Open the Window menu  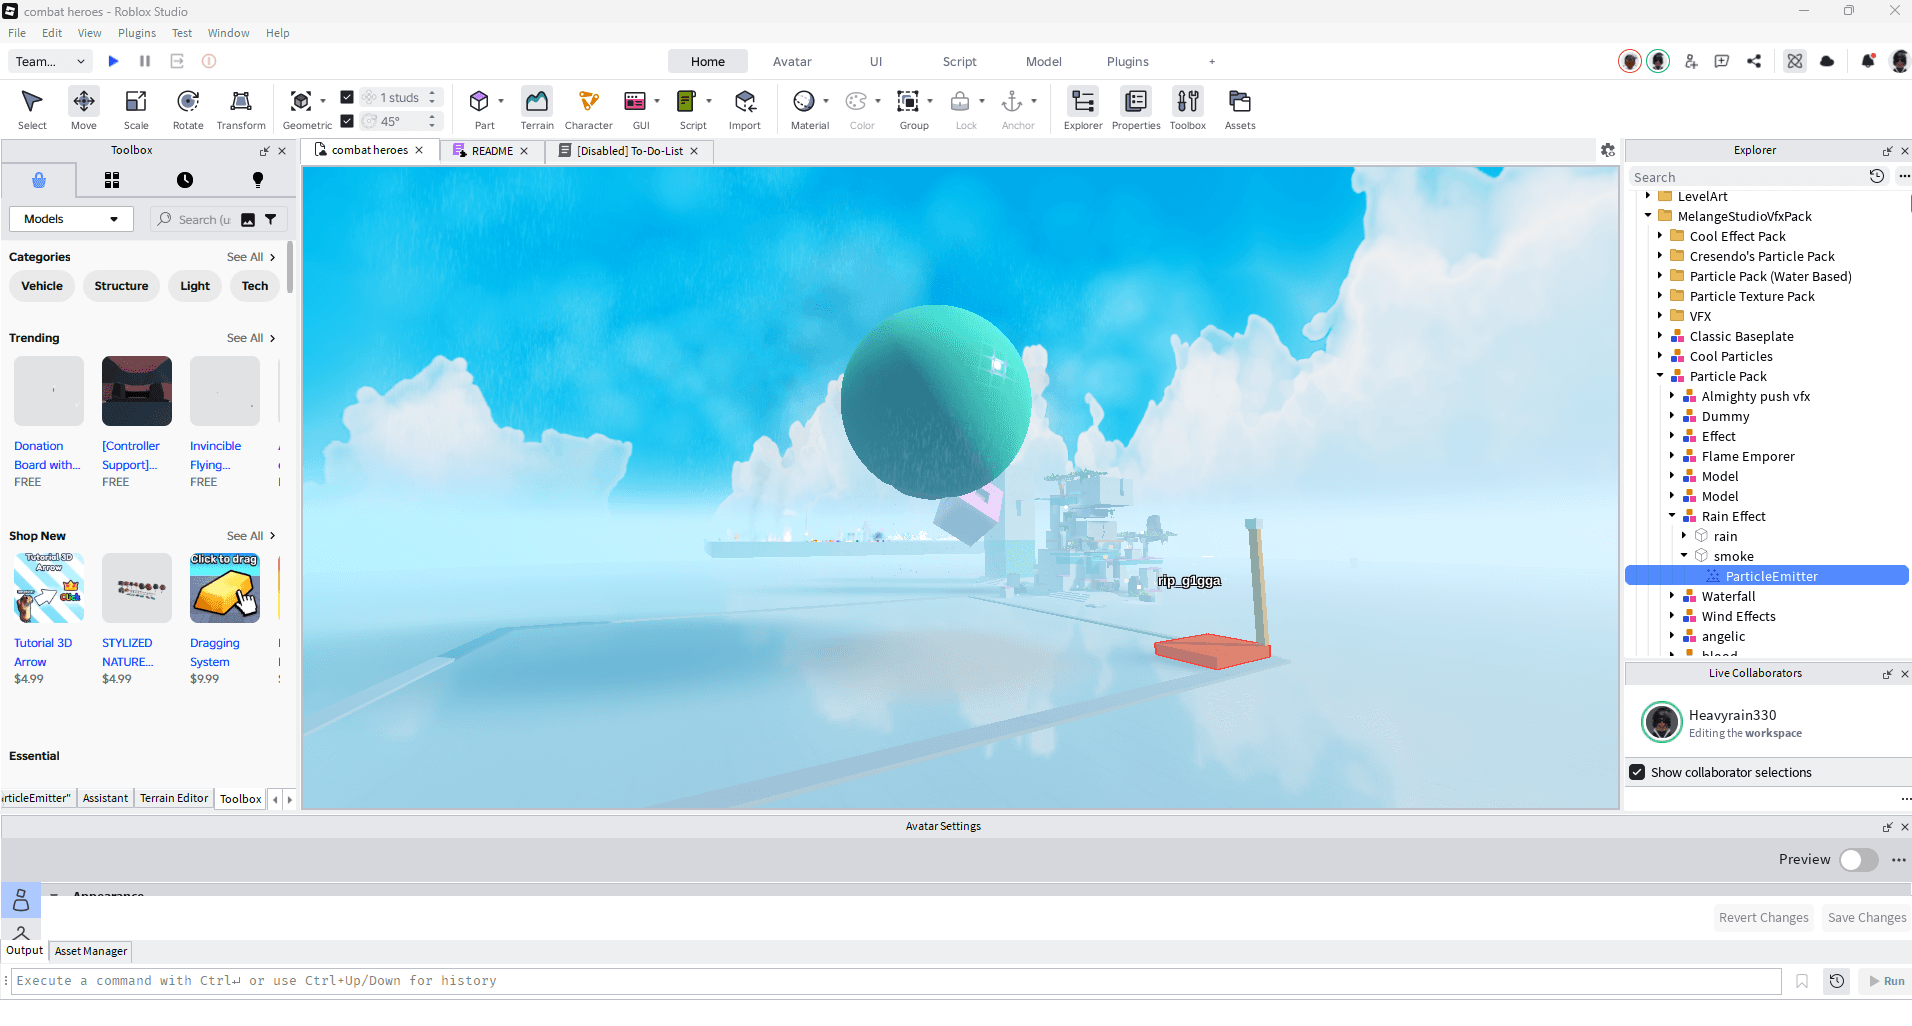[x=228, y=33]
